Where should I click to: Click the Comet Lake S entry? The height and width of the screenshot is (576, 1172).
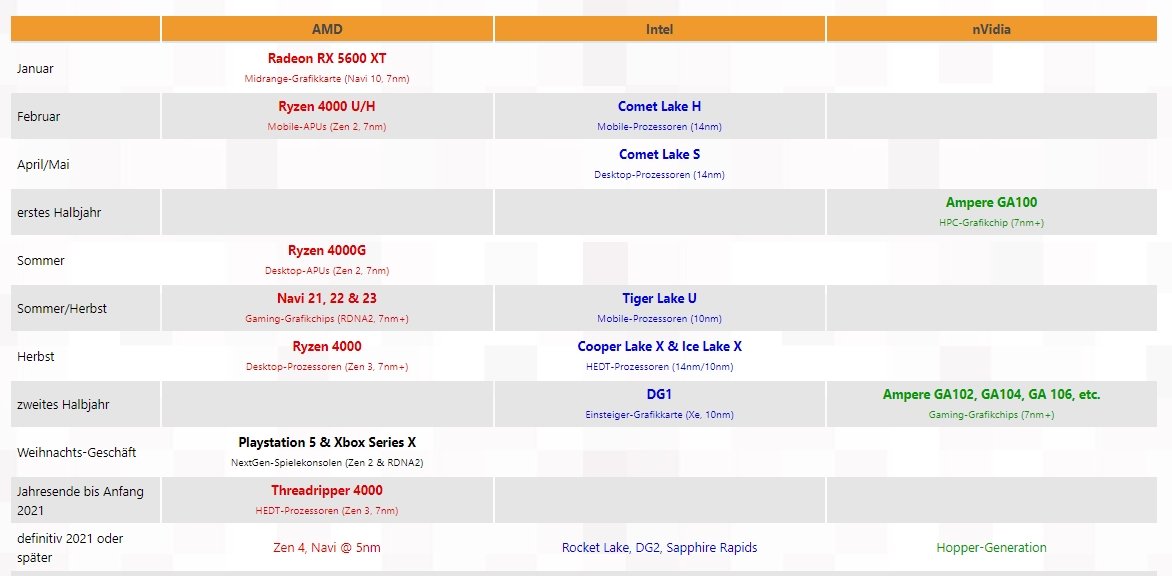[x=659, y=155]
